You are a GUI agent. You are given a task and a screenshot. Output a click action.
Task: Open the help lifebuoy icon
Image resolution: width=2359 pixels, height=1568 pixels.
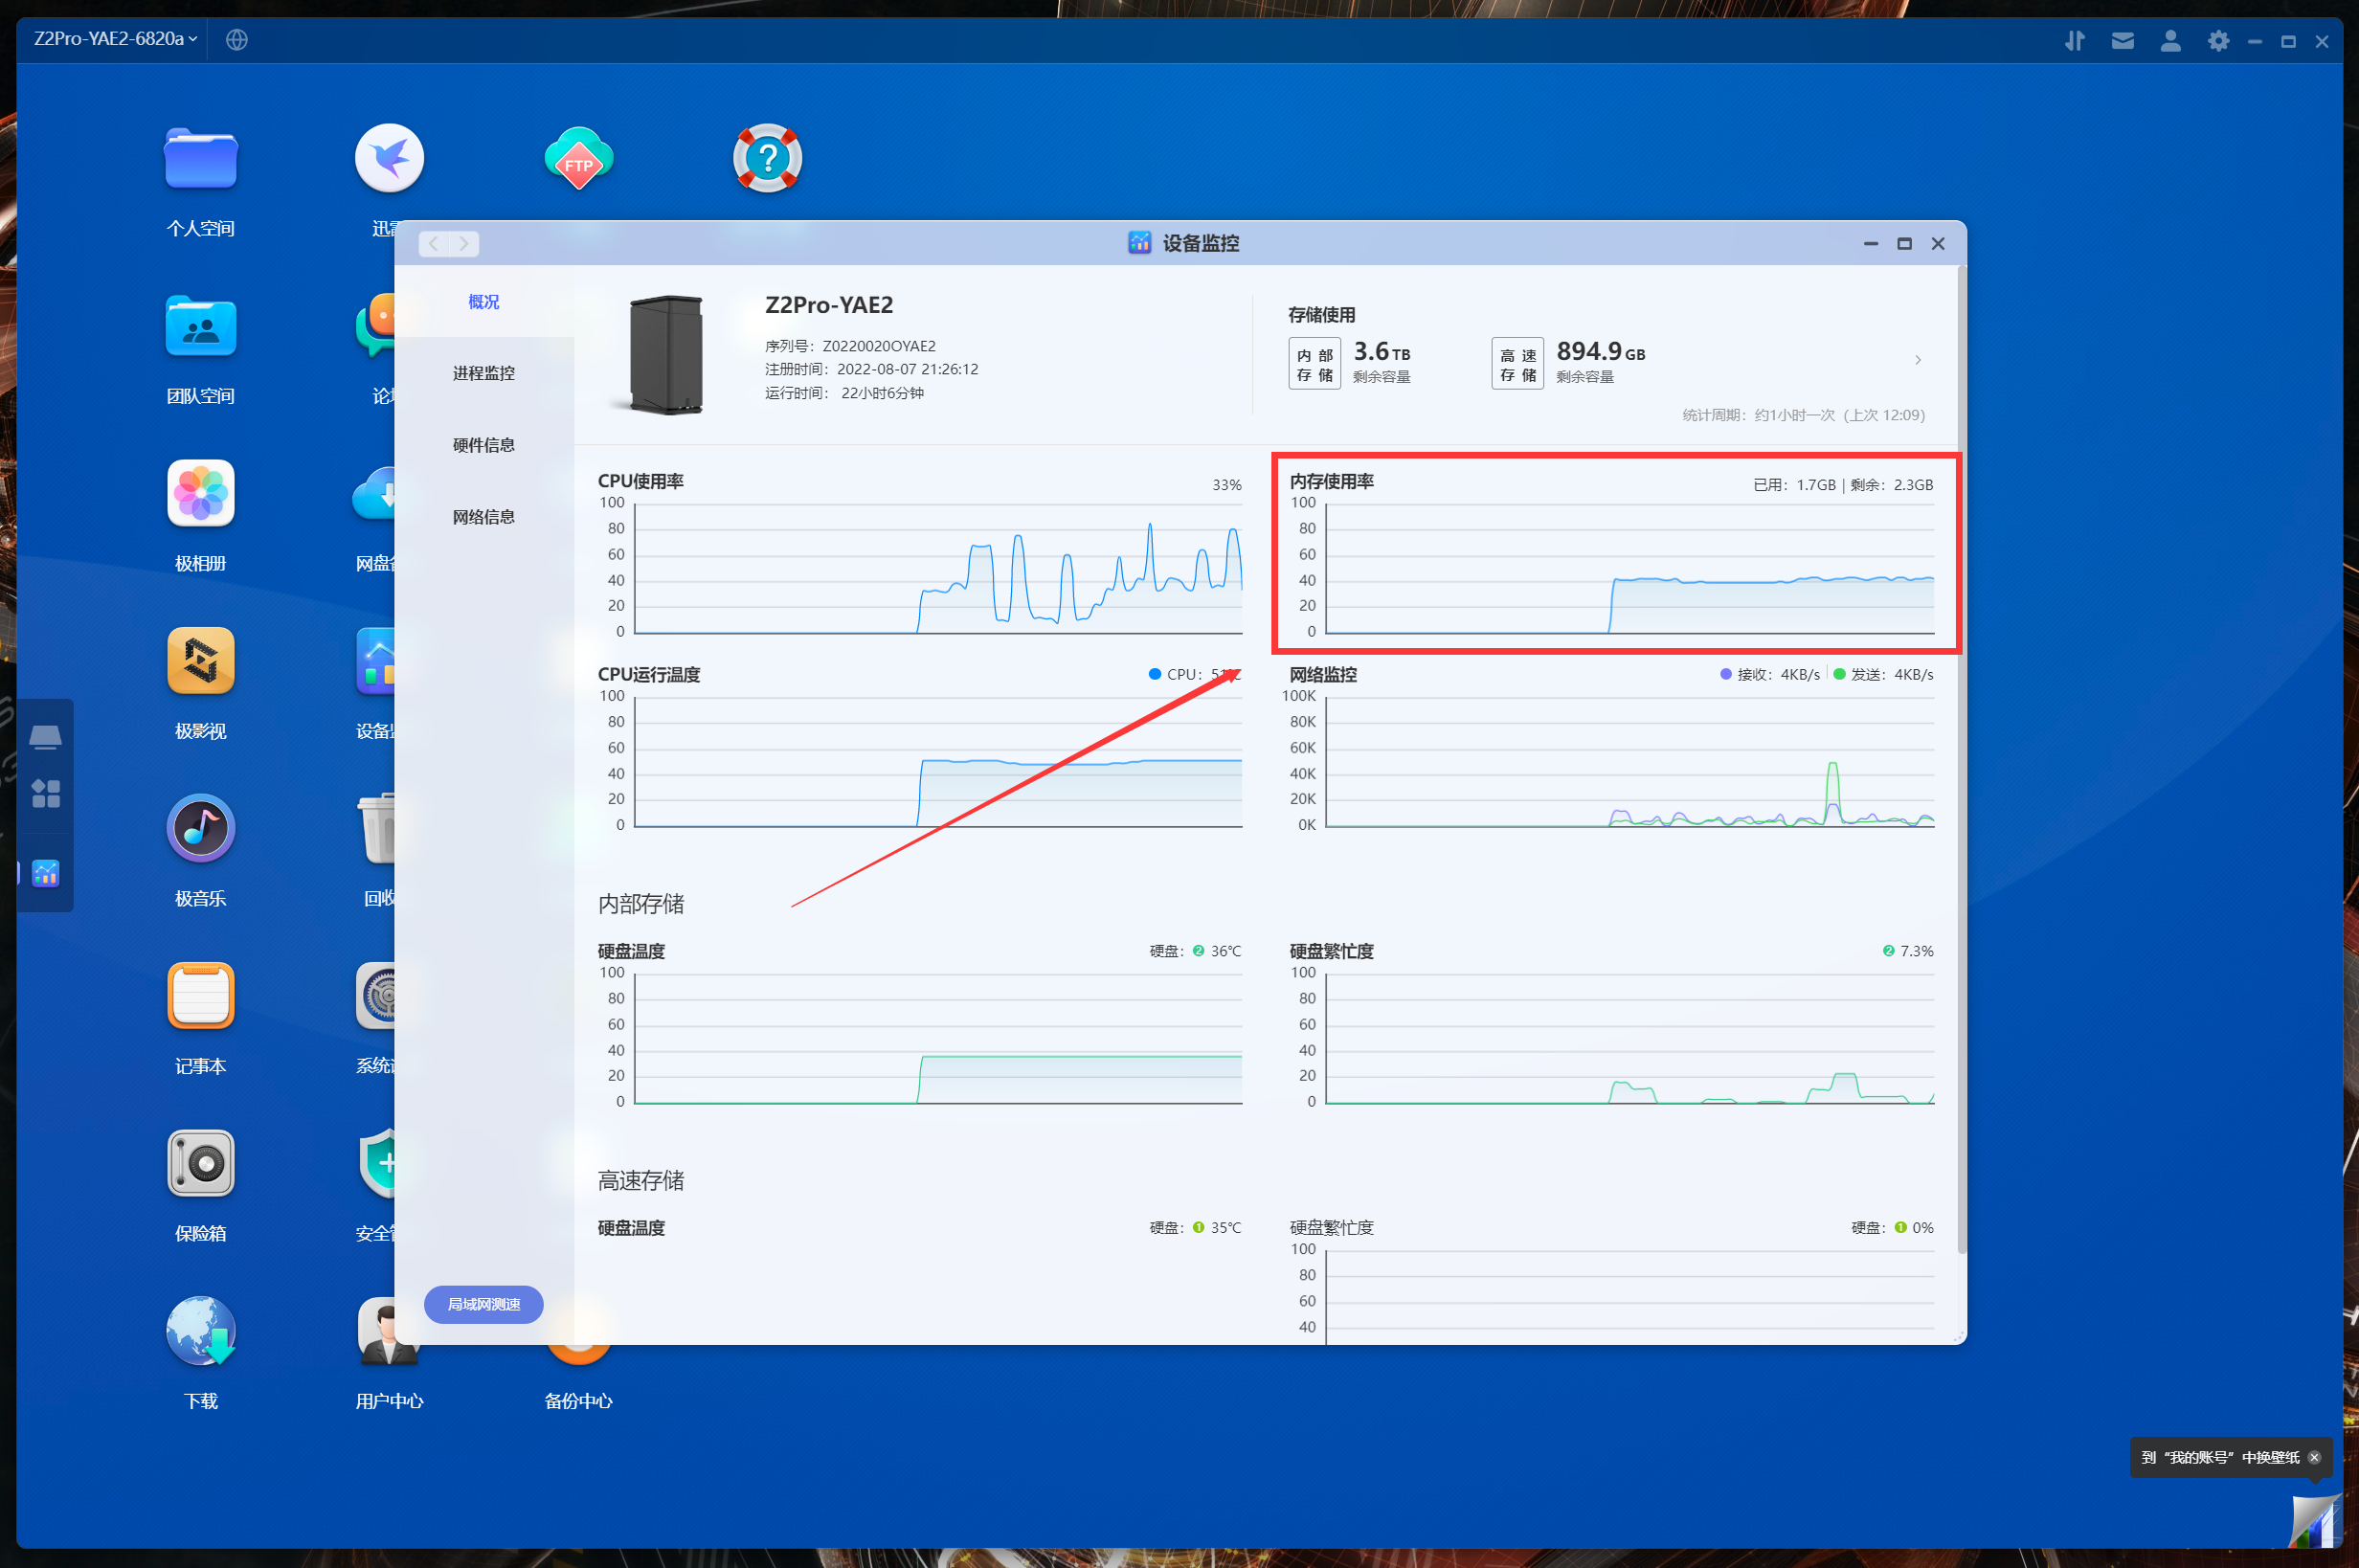[x=767, y=158]
